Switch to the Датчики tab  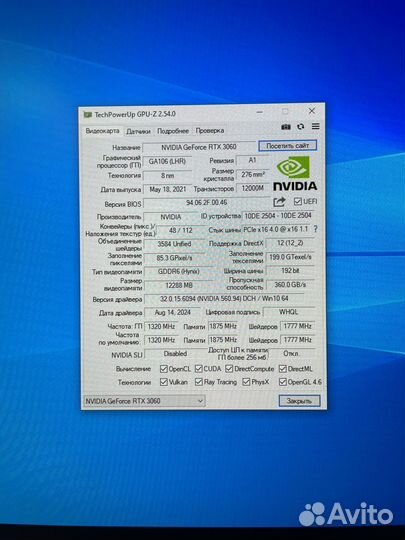click(138, 131)
